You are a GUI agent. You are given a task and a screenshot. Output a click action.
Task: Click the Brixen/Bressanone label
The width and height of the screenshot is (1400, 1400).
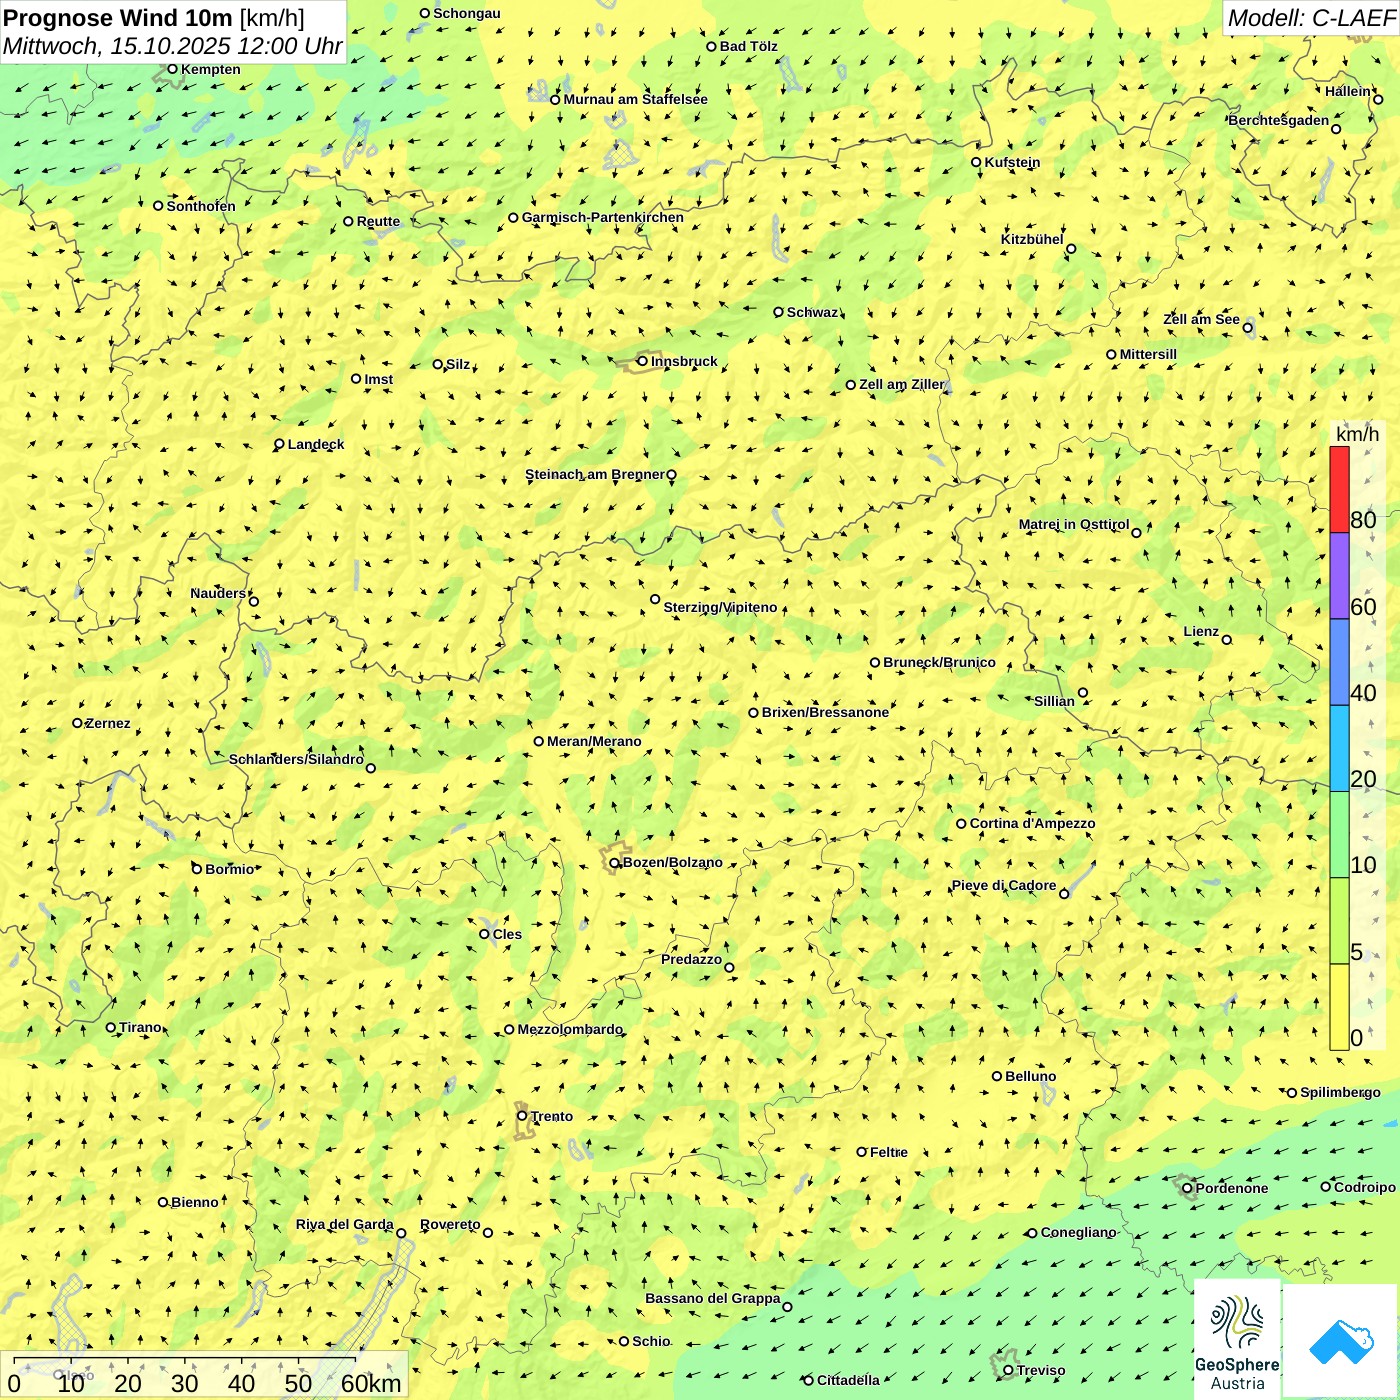click(x=825, y=712)
